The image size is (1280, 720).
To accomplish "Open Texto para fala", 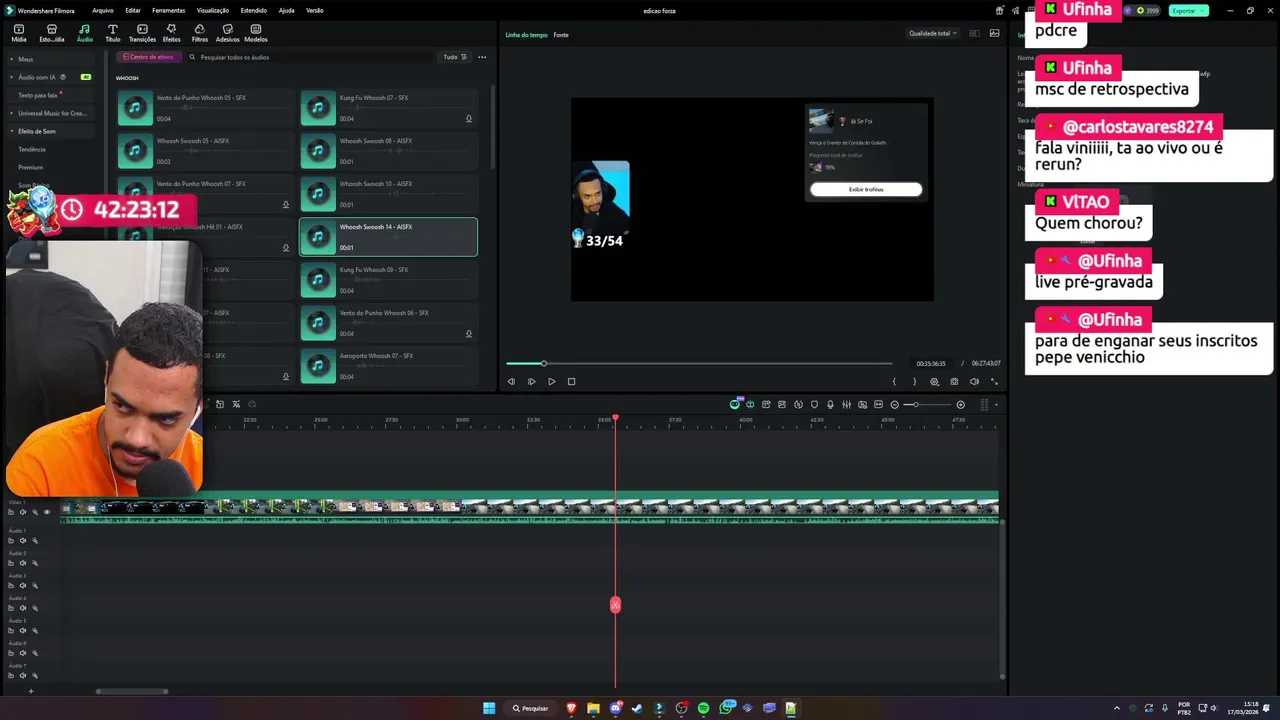I will [x=38, y=95].
